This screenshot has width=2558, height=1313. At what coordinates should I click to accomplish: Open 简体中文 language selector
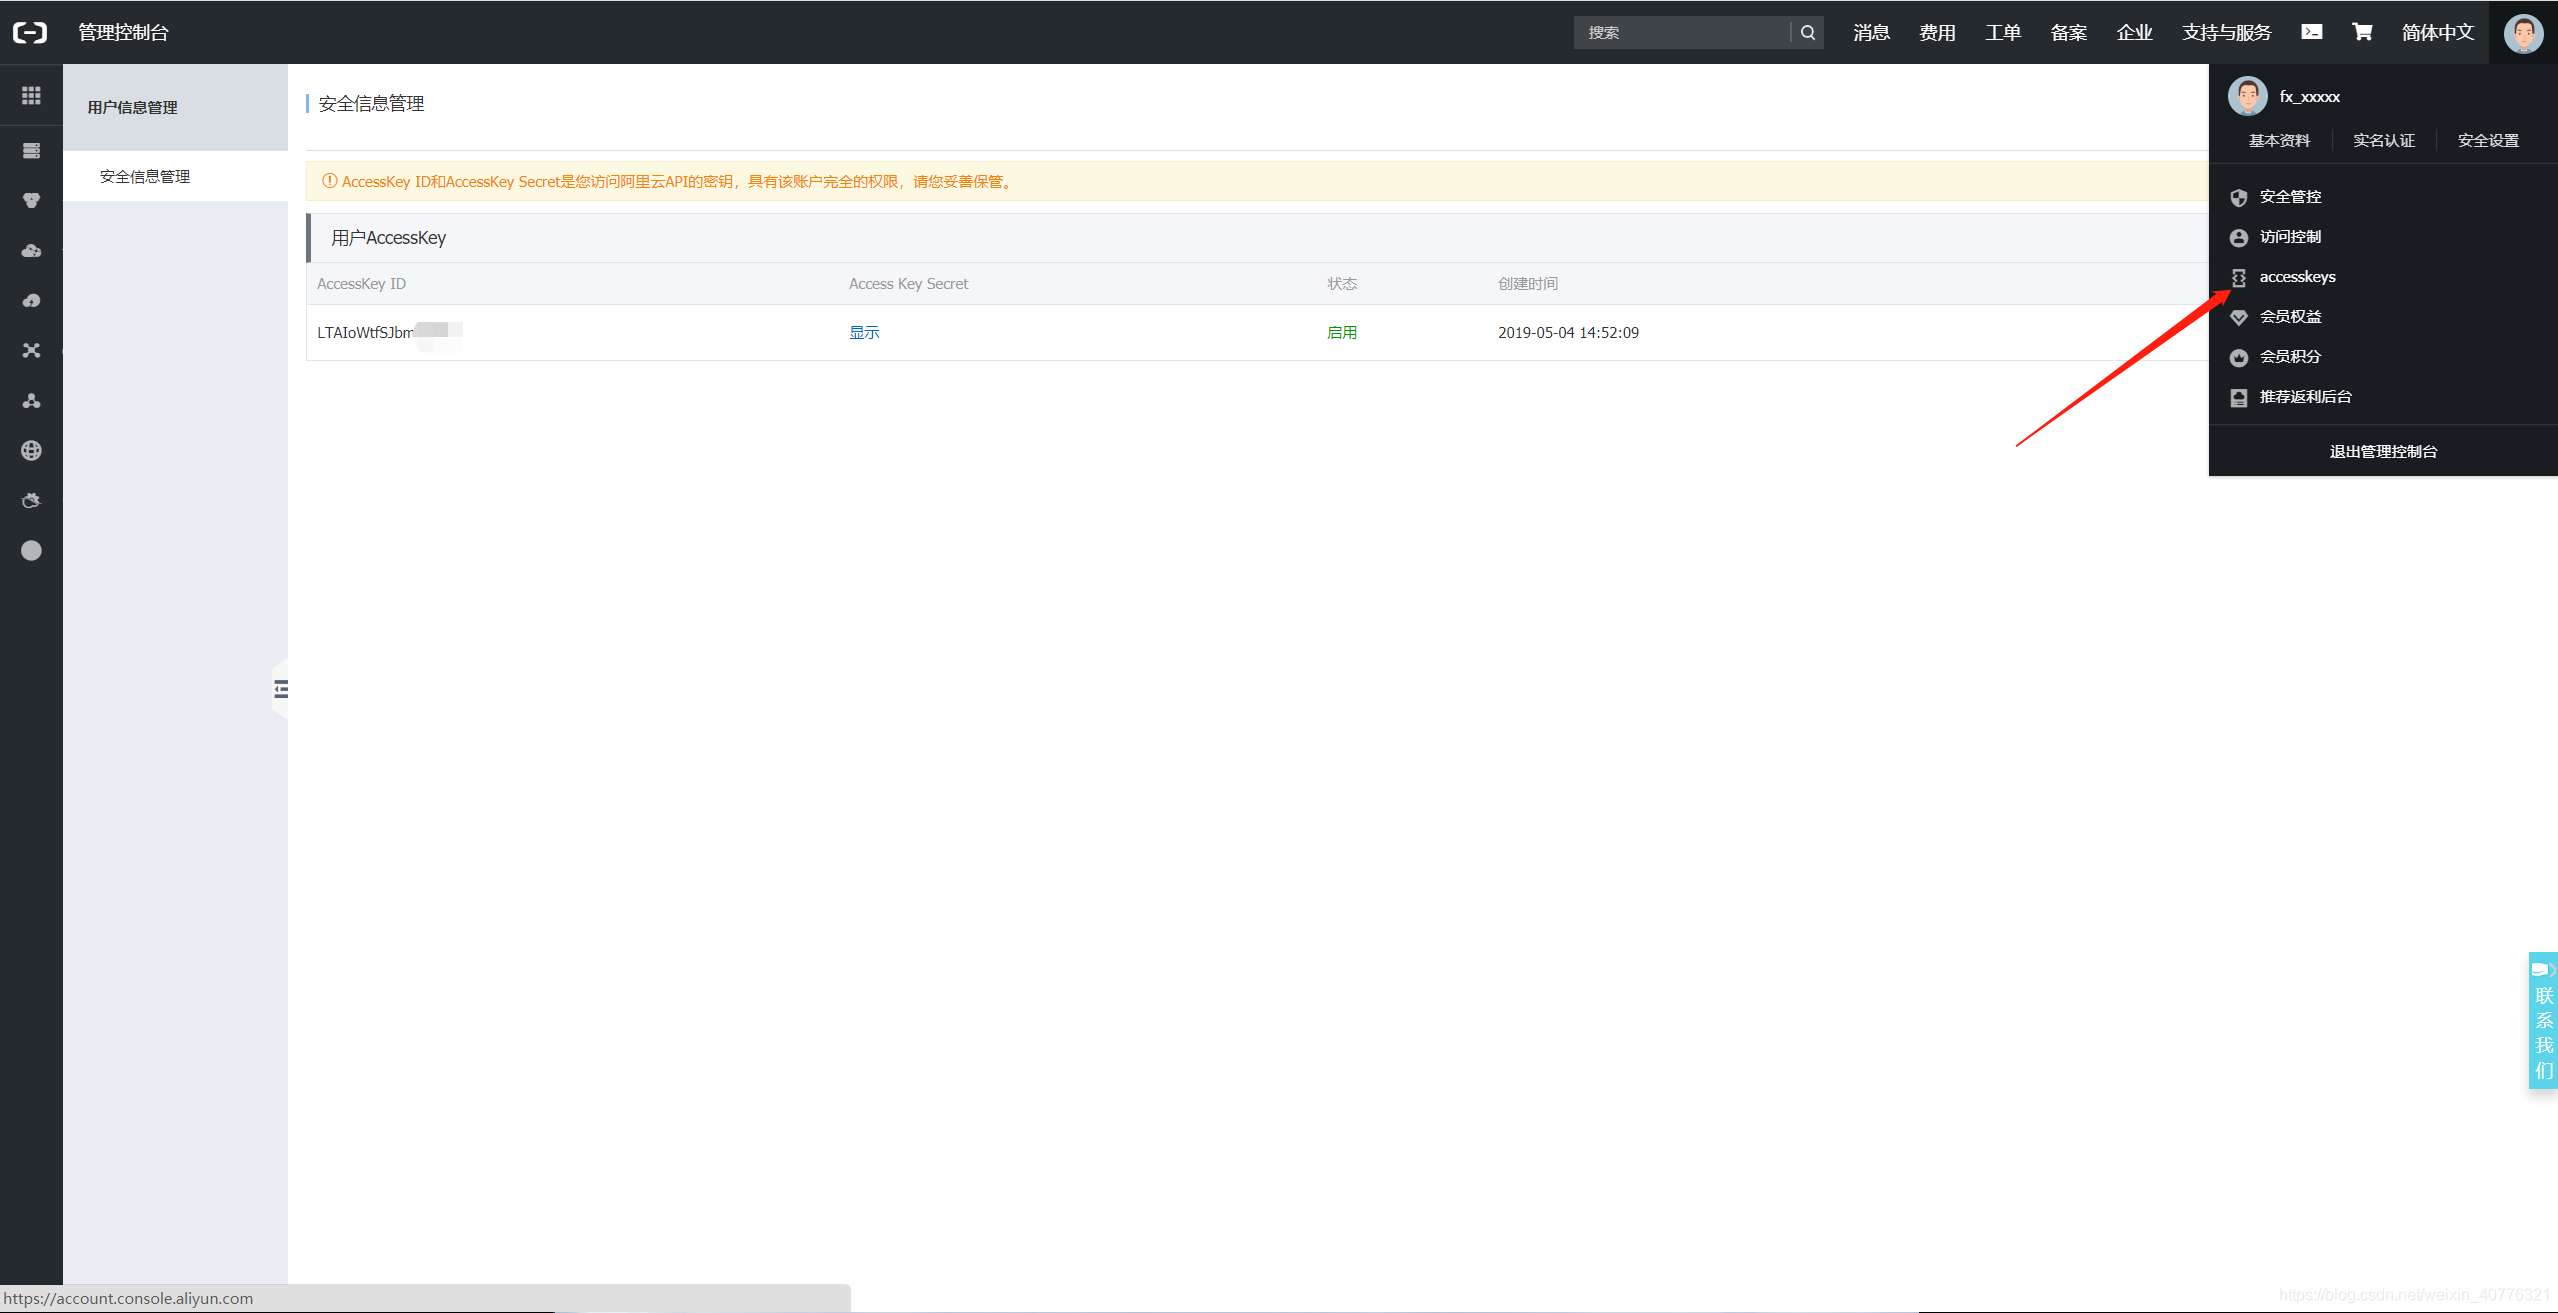tap(2437, 32)
